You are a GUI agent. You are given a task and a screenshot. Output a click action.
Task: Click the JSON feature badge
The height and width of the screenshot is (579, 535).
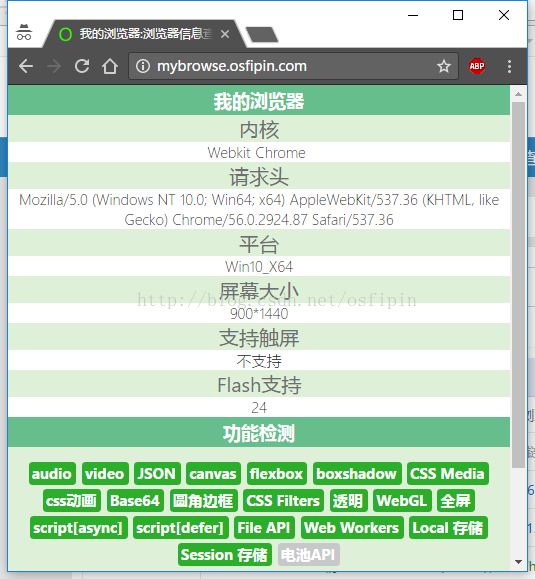(157, 474)
